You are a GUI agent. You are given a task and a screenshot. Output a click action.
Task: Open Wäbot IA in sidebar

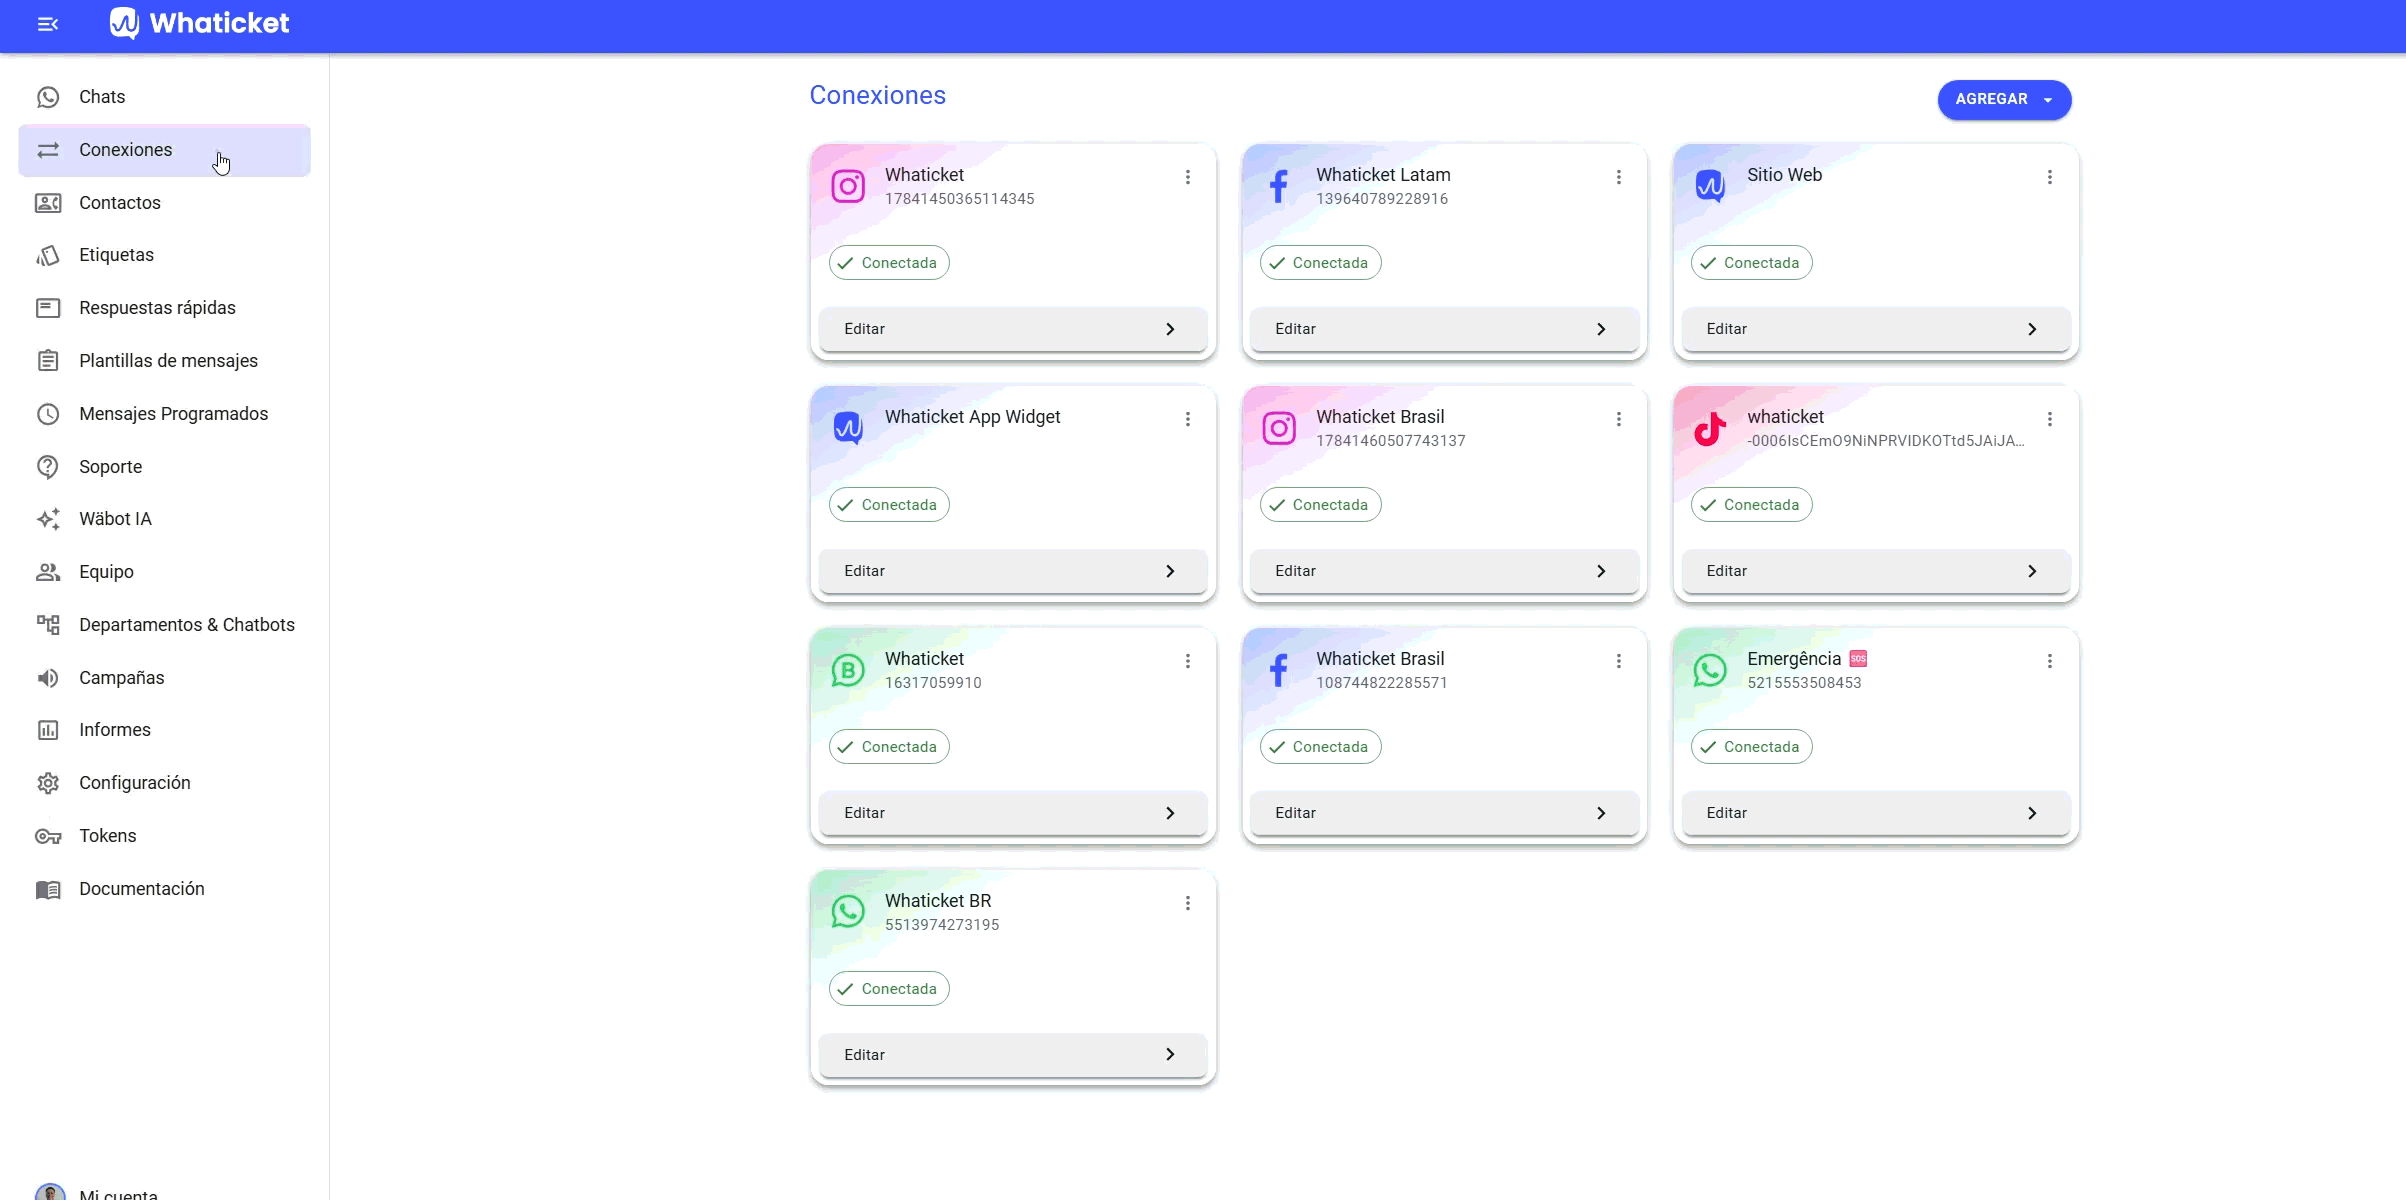[164, 519]
